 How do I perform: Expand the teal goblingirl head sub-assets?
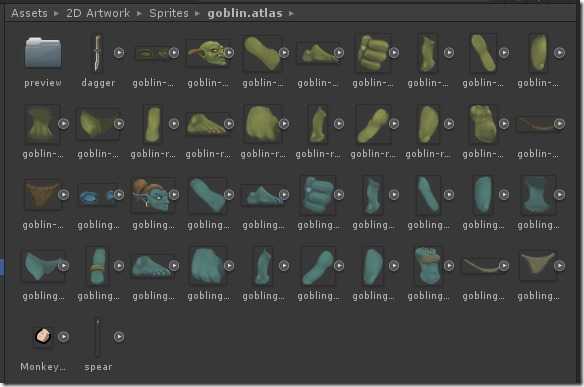[x=174, y=194]
